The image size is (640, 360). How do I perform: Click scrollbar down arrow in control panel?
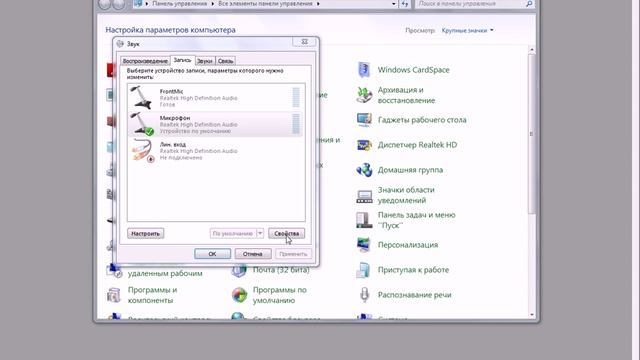pos(531,315)
